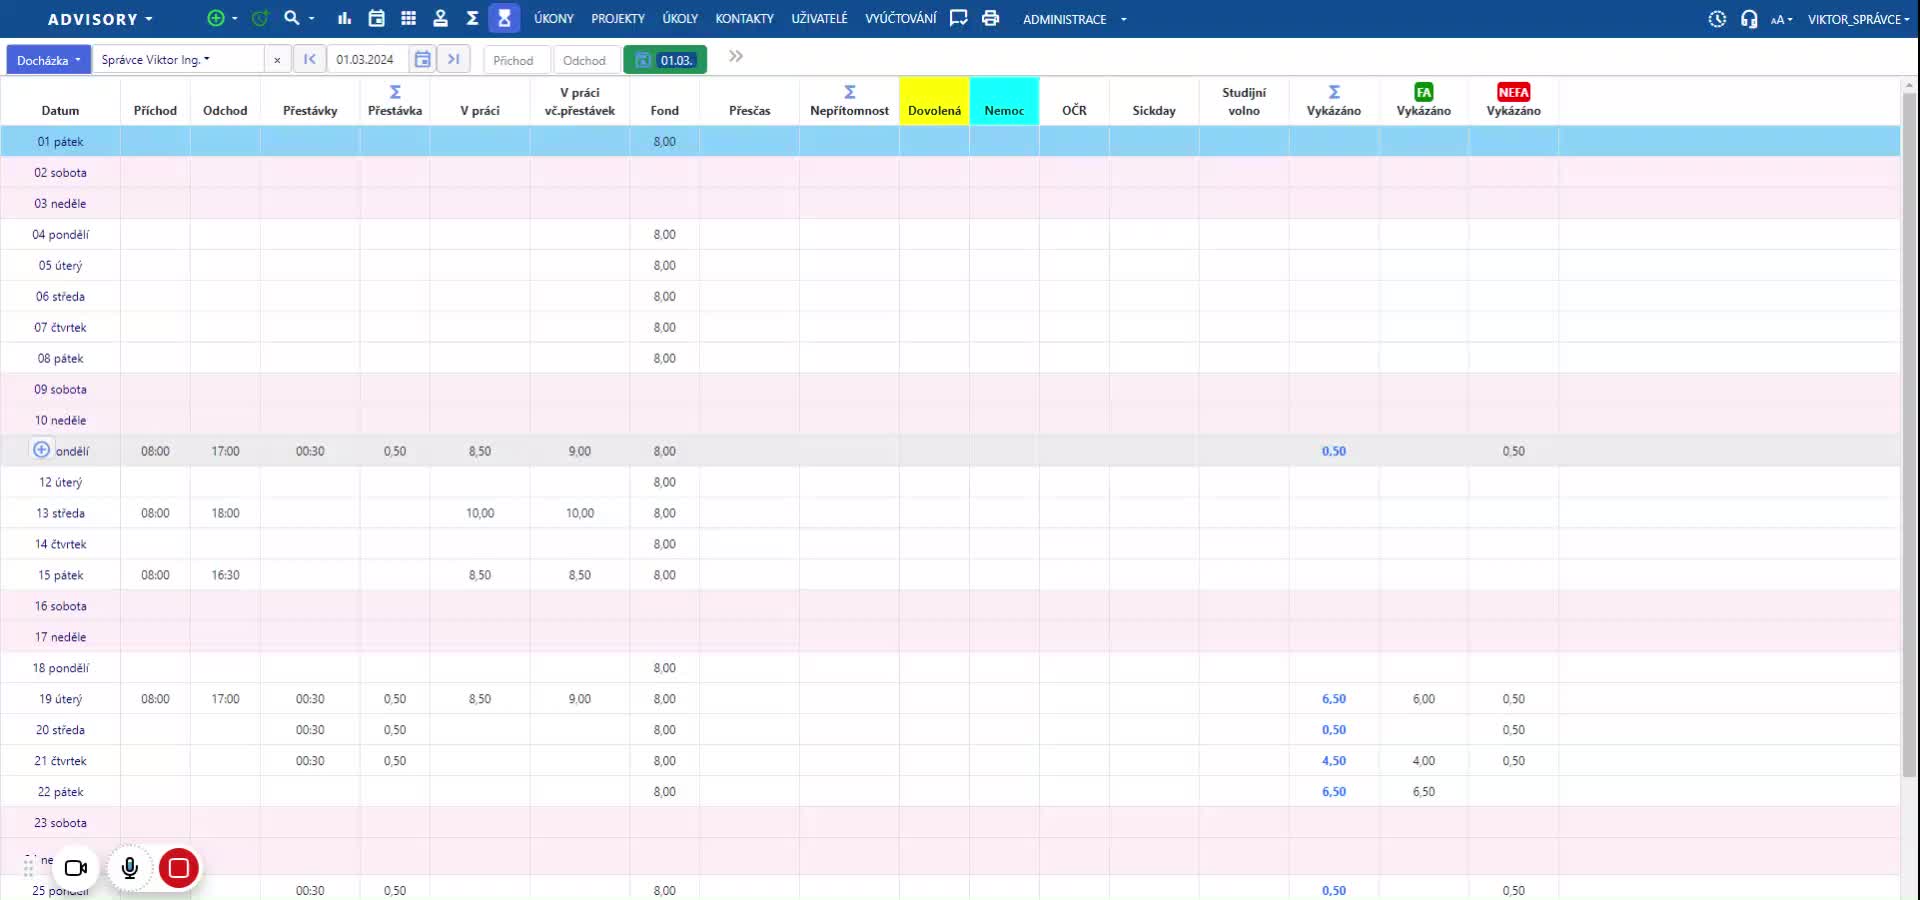Image resolution: width=1920 pixels, height=900 pixels.
Task: Click the green 01.03. save button
Action: tap(665, 60)
